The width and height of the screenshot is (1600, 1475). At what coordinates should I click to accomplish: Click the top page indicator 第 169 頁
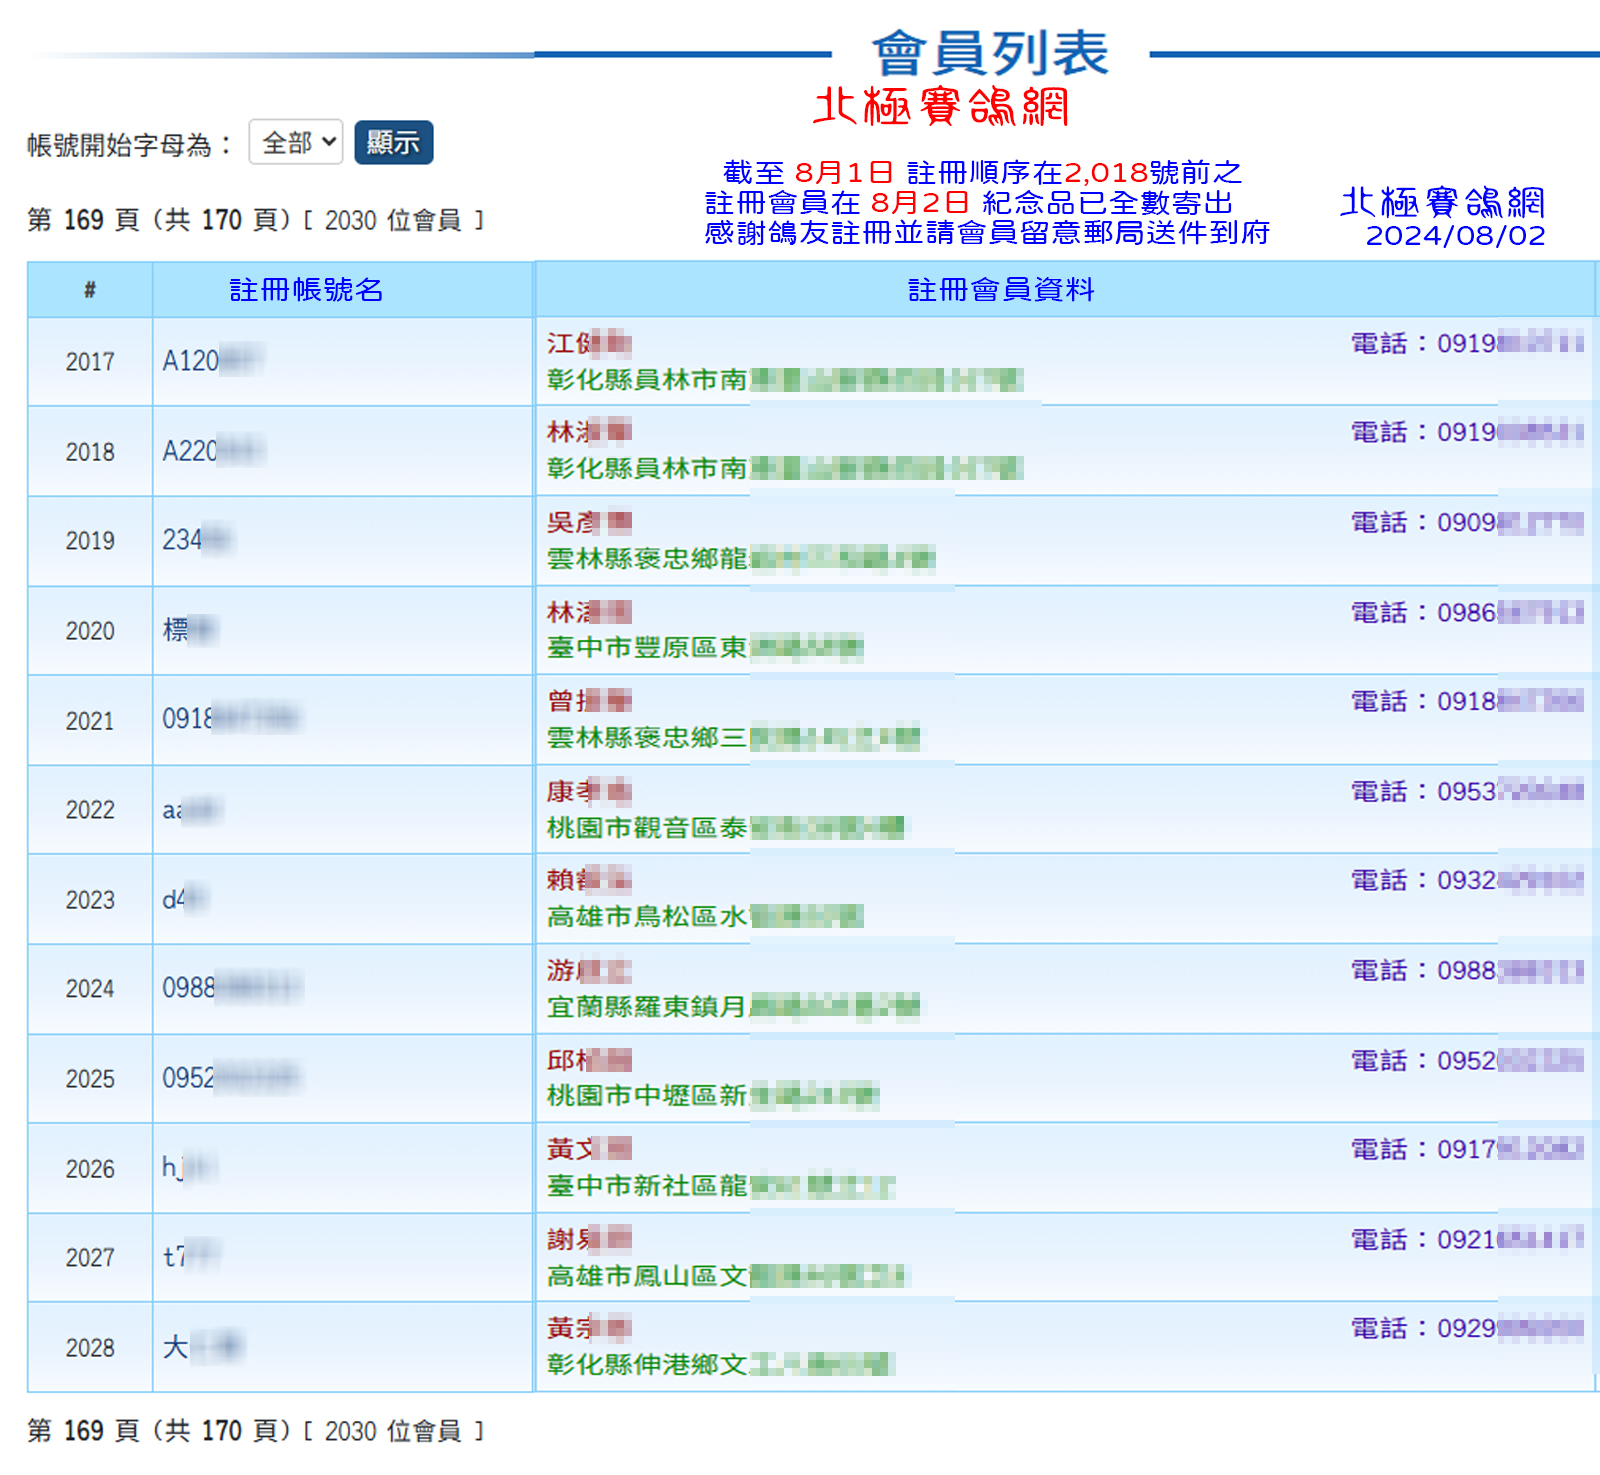pyautogui.click(x=255, y=220)
